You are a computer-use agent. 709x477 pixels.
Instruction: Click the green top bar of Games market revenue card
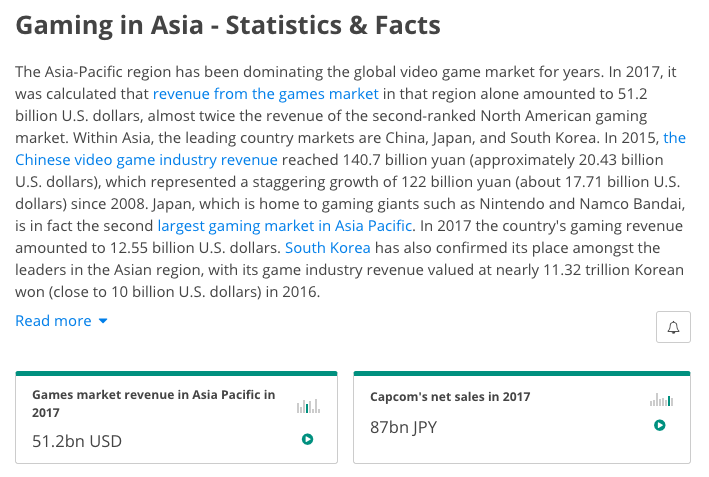pos(176,373)
